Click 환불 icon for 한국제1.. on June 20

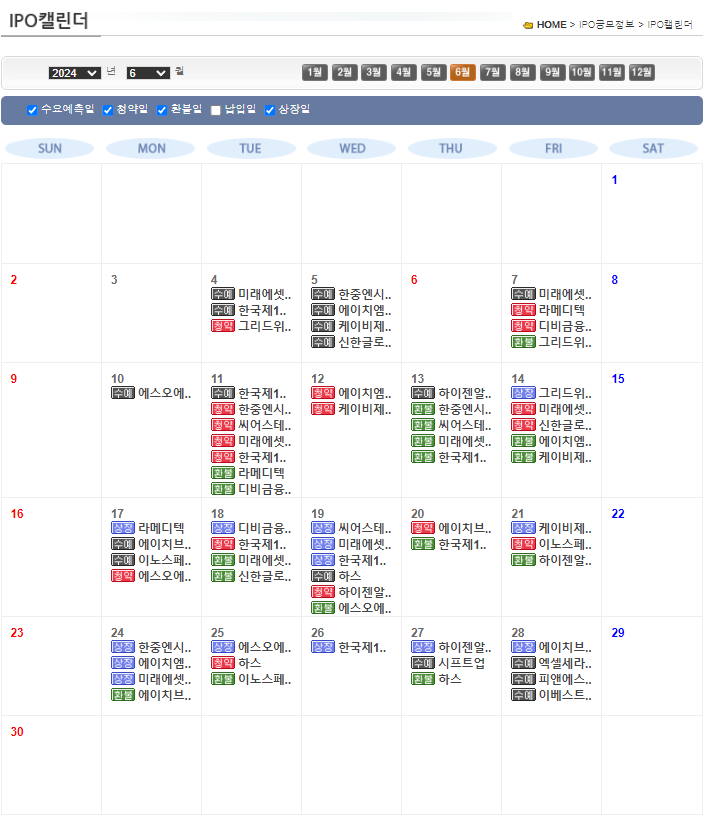click(423, 544)
